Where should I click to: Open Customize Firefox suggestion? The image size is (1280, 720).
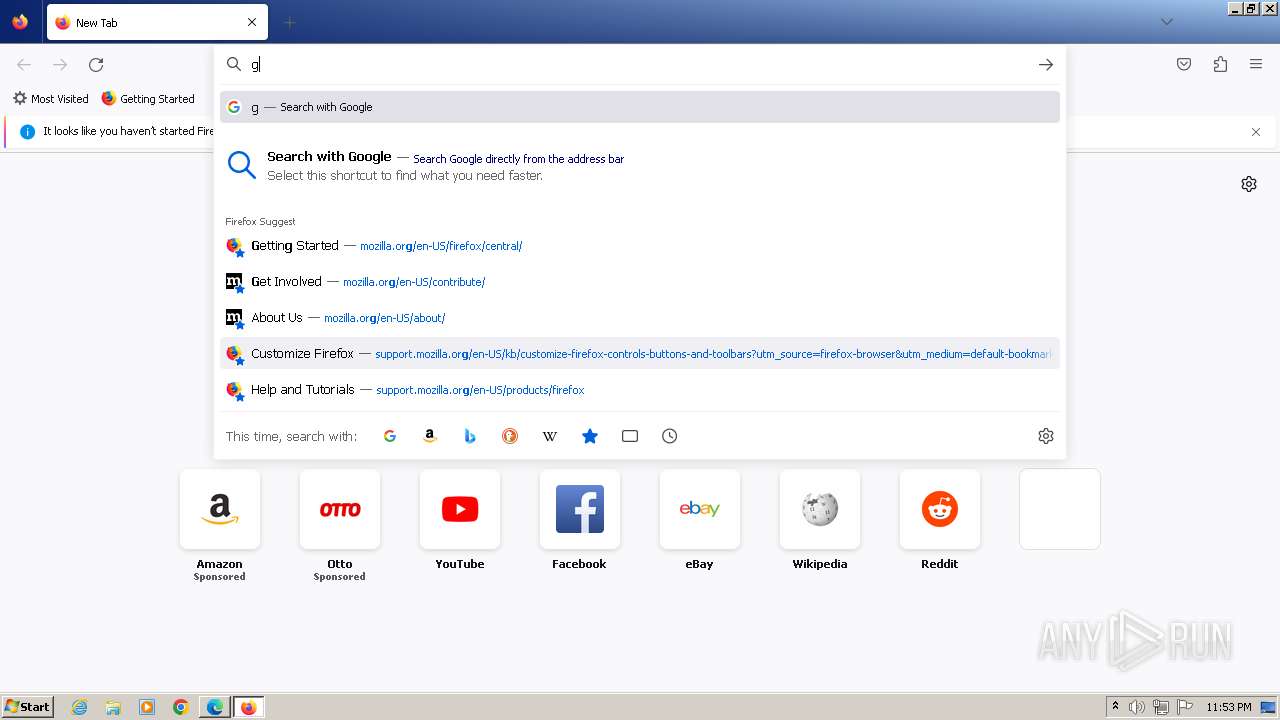640,354
